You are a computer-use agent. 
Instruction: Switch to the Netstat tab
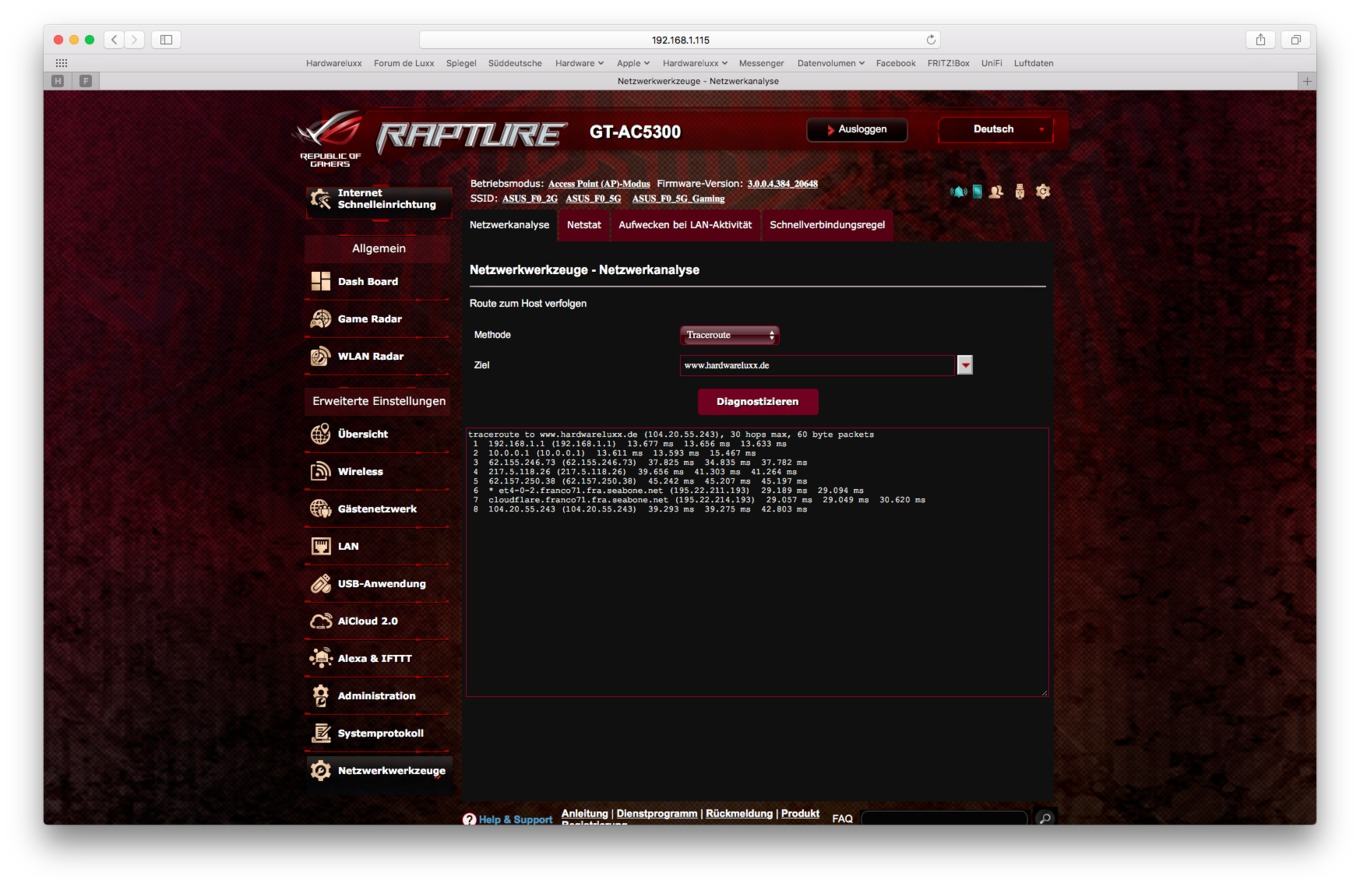(584, 225)
